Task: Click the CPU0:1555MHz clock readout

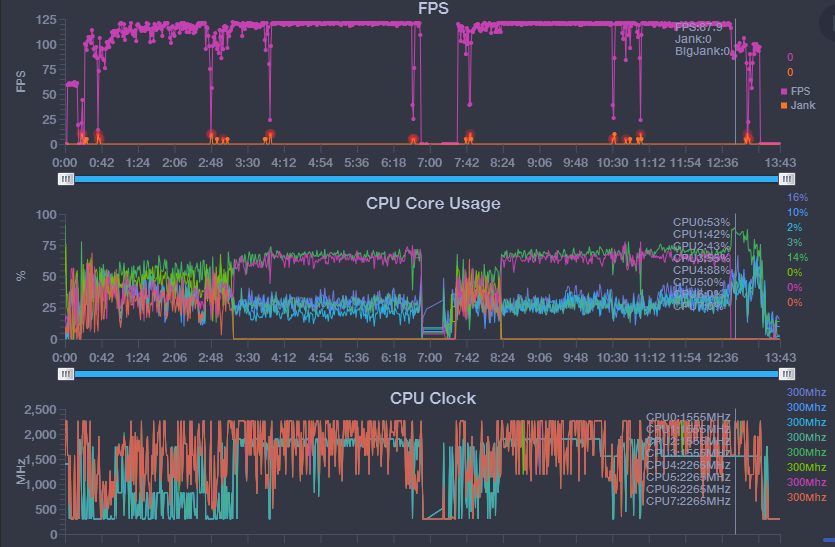Action: 688,417
